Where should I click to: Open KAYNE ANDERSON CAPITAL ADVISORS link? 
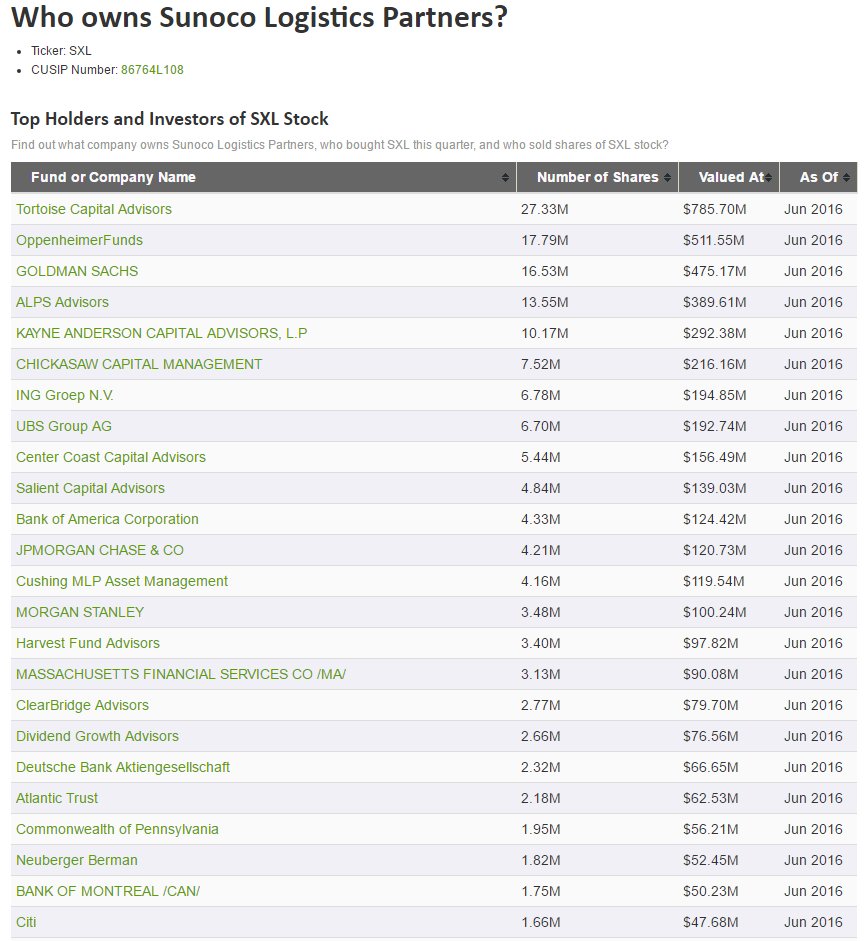coord(161,333)
